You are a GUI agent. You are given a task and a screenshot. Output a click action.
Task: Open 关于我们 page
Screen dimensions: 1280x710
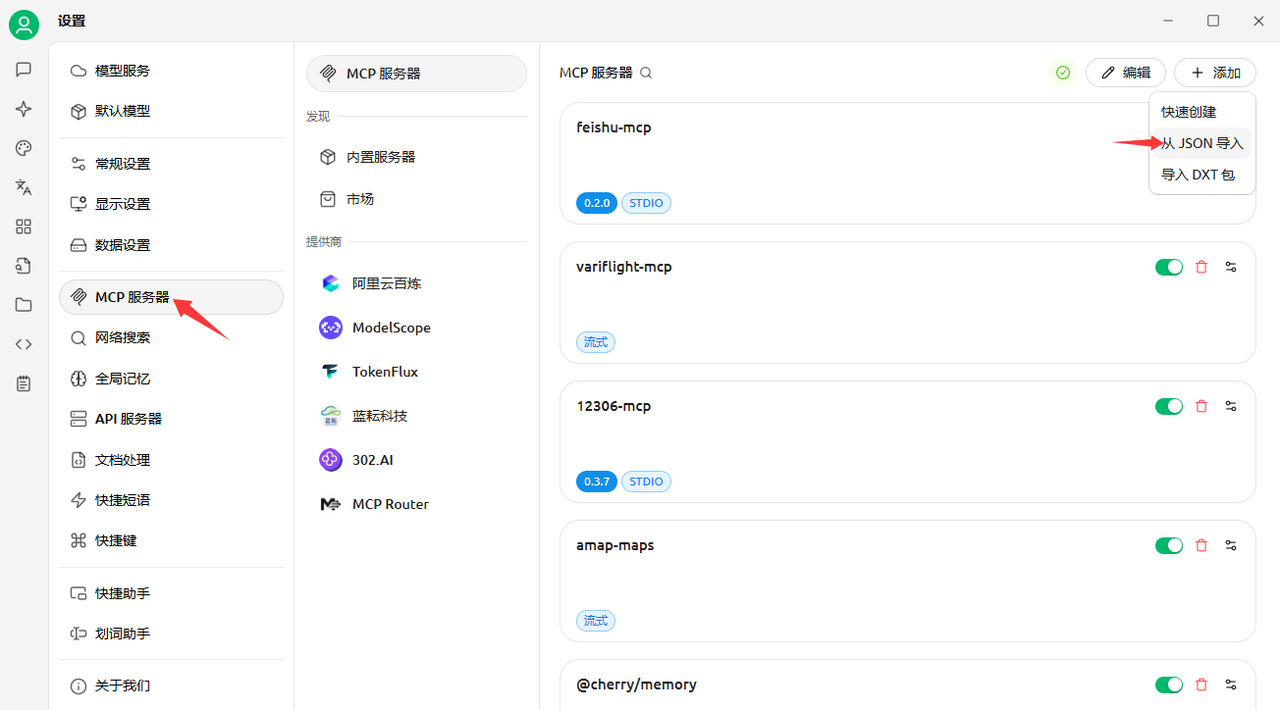[171, 686]
